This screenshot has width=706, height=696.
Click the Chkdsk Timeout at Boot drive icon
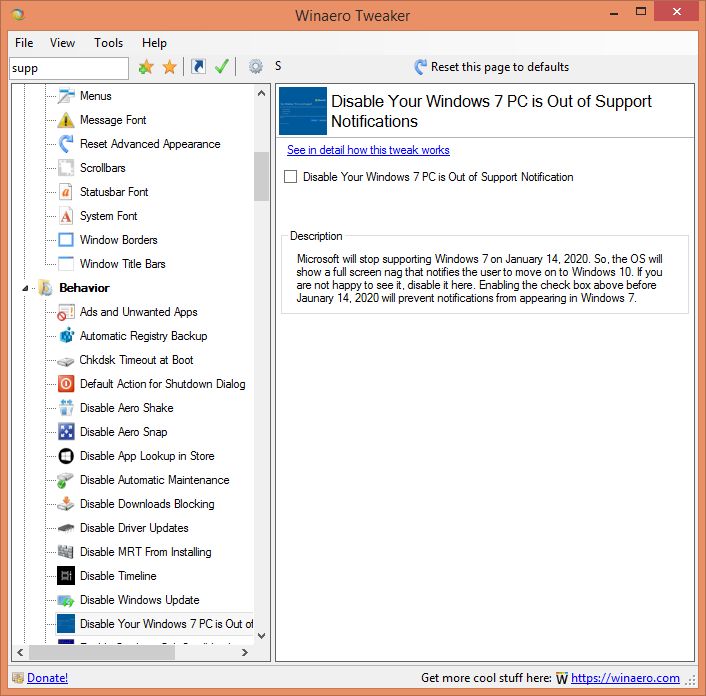(x=66, y=360)
